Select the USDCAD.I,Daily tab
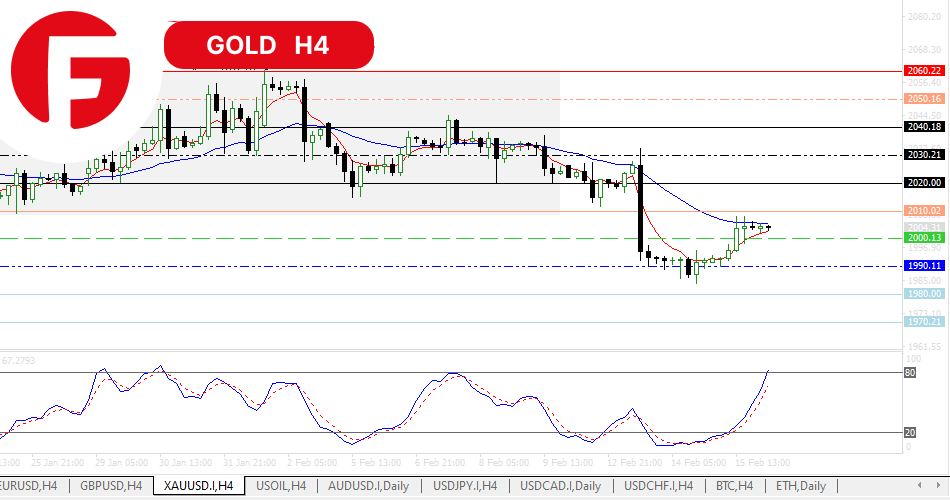Viewport: 950px width, 500px height. point(560,486)
